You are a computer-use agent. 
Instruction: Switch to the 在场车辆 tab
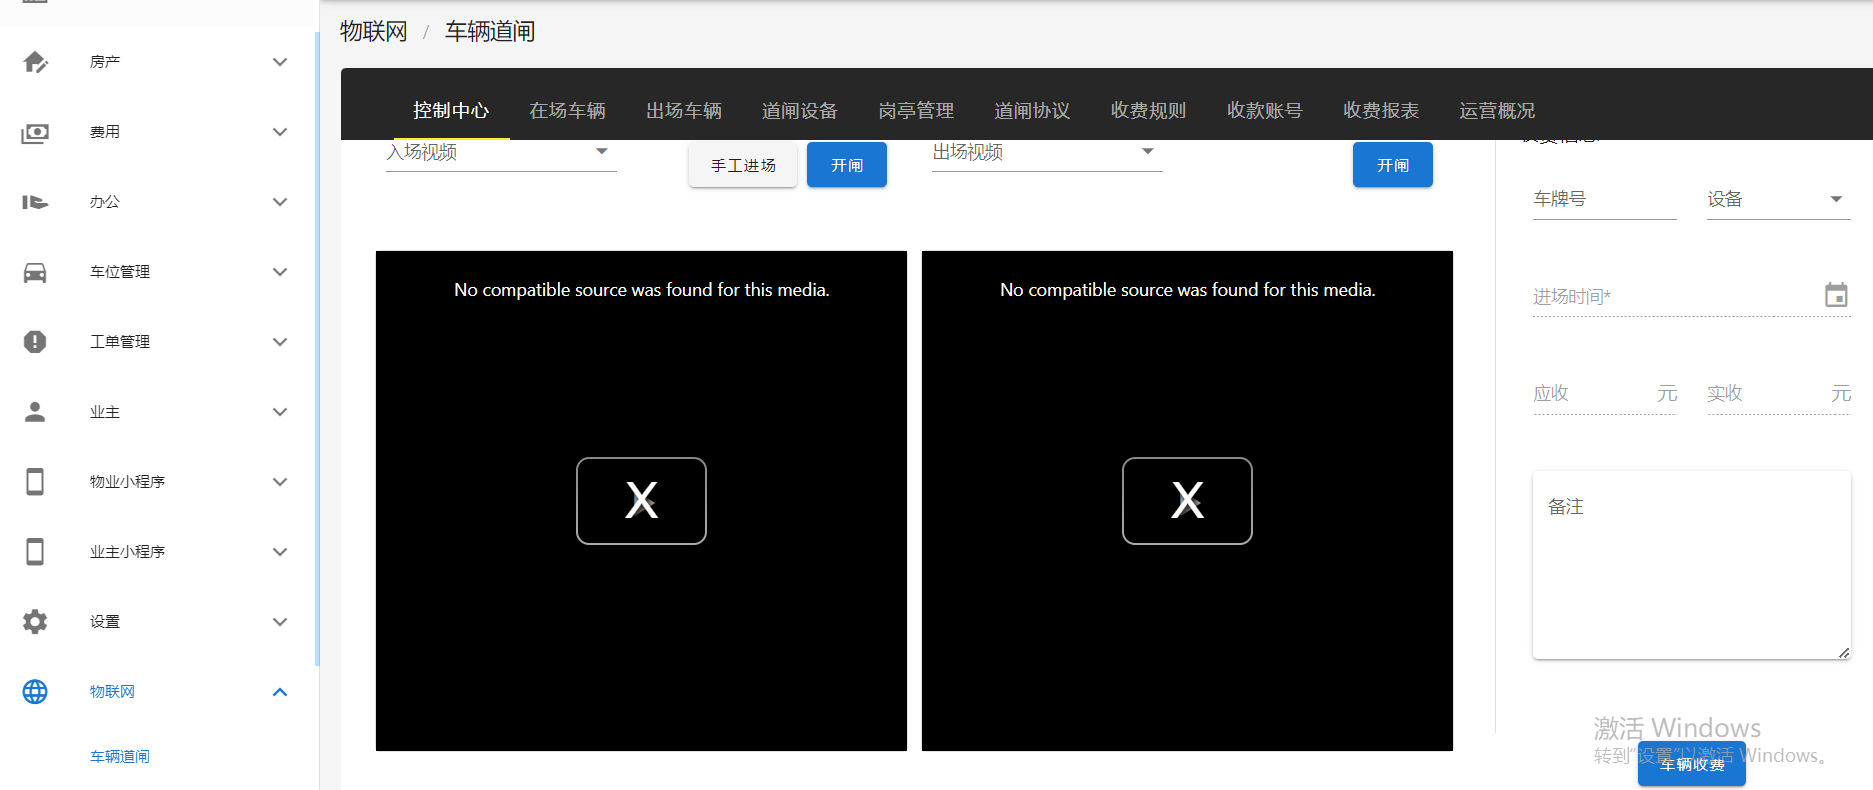click(x=567, y=111)
